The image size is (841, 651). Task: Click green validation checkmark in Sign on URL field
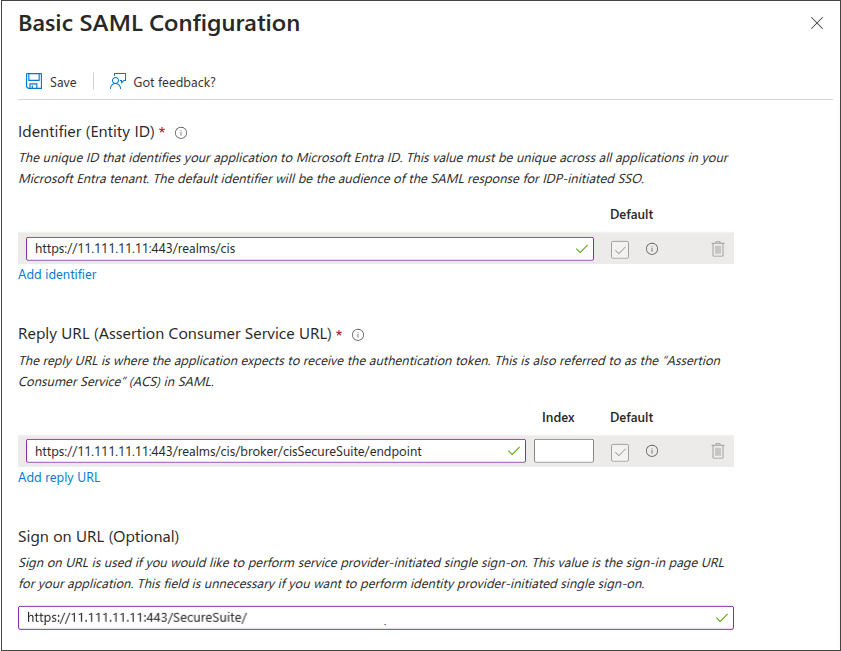click(x=722, y=618)
